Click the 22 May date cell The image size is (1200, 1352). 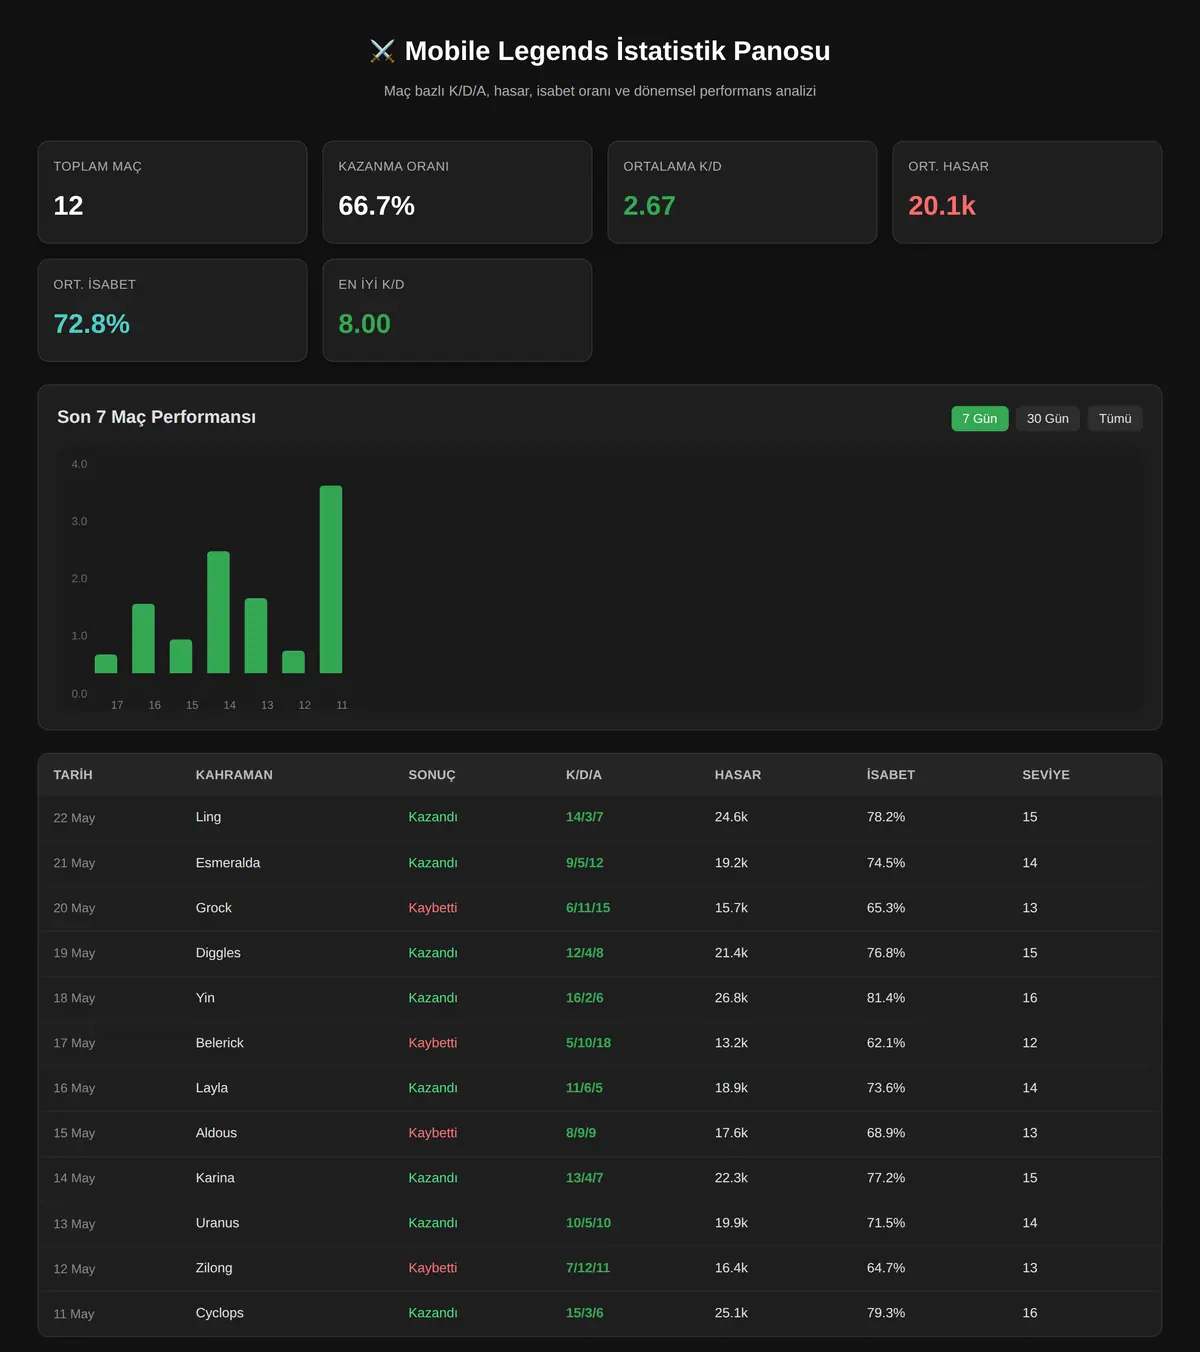[x=74, y=818]
